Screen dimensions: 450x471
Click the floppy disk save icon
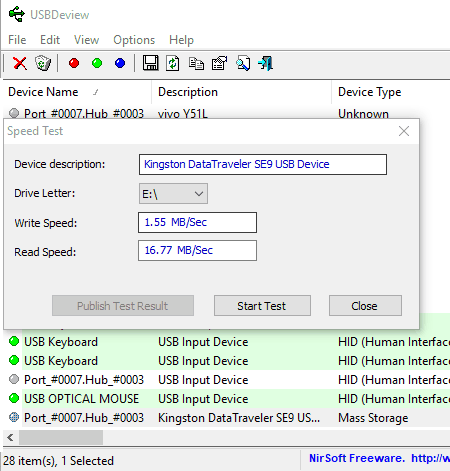click(x=150, y=63)
